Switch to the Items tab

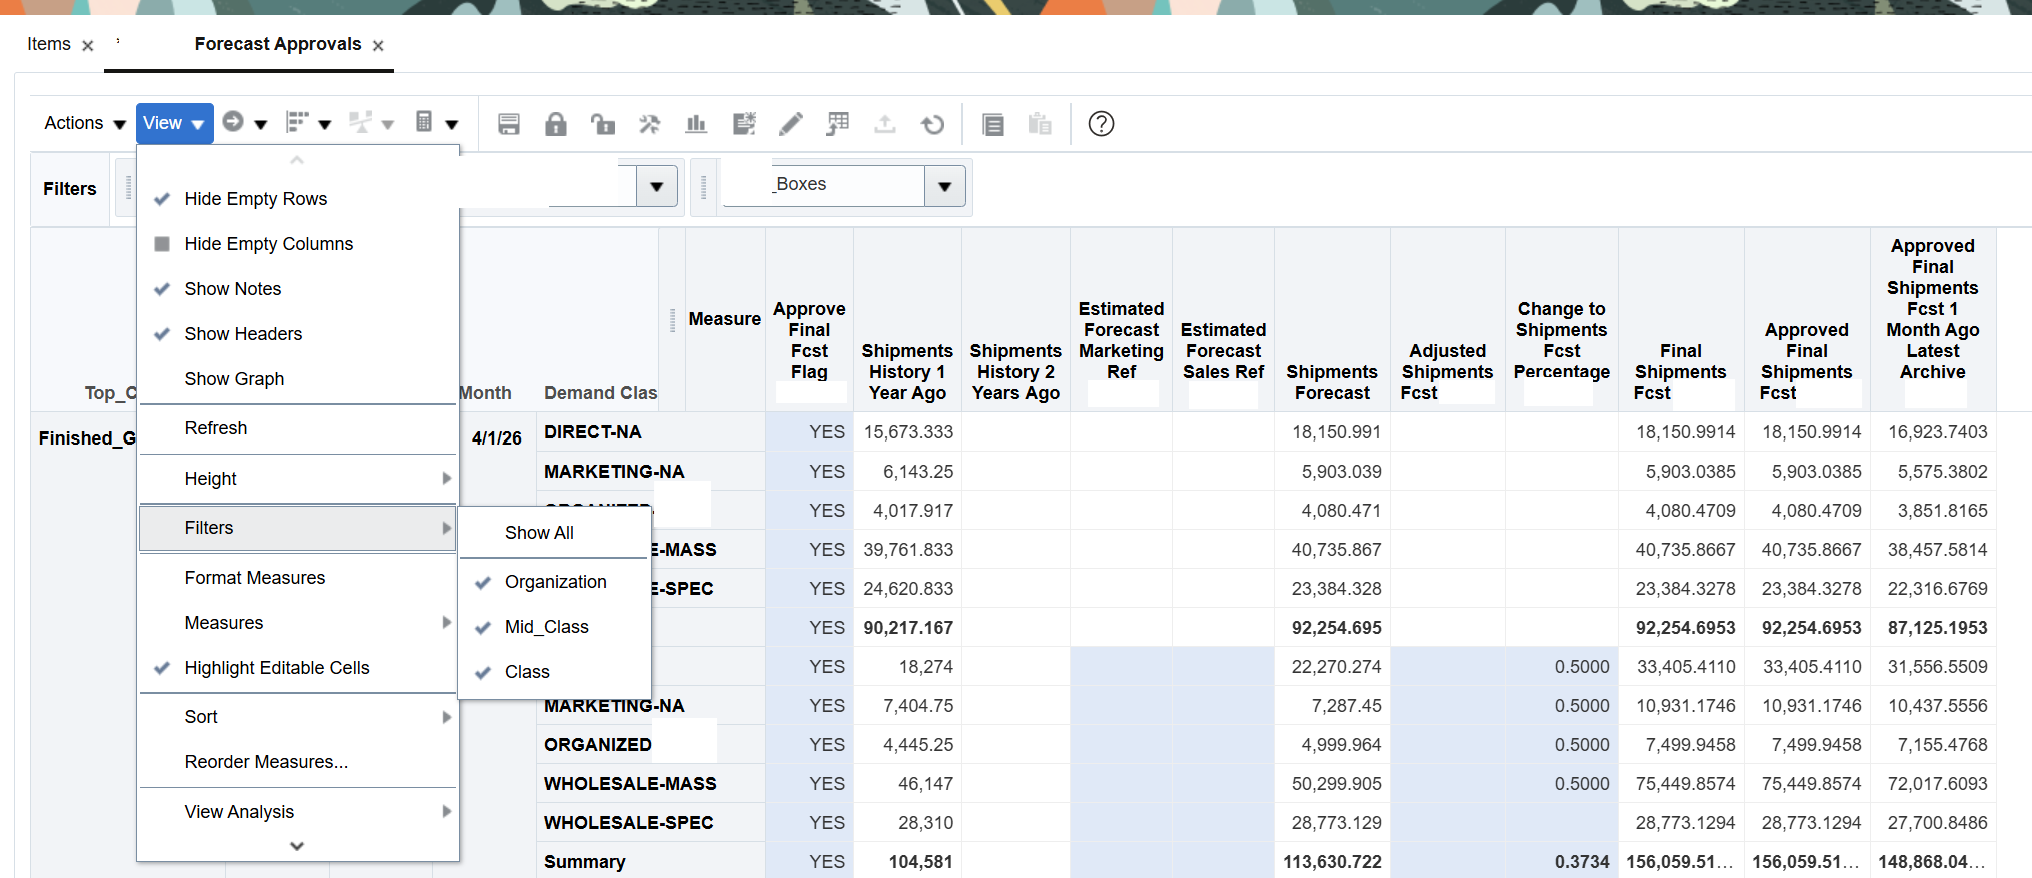point(48,44)
